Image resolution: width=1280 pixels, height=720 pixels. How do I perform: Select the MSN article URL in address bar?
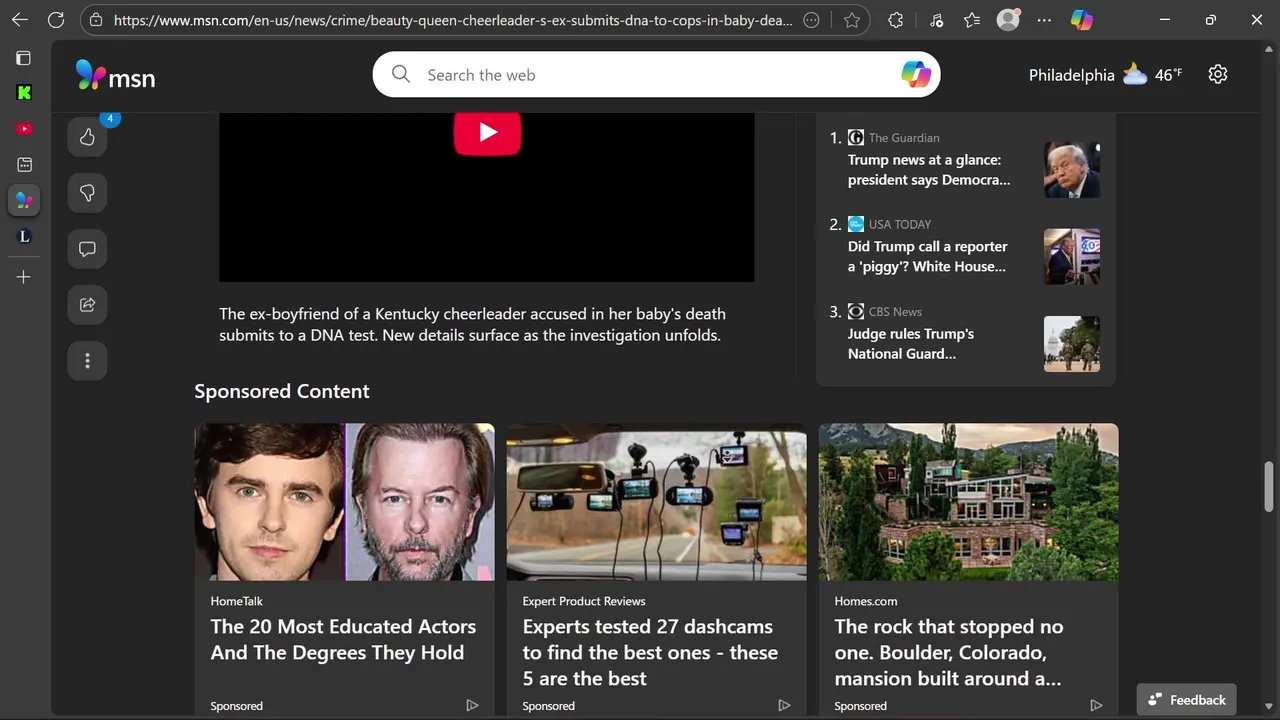453,20
